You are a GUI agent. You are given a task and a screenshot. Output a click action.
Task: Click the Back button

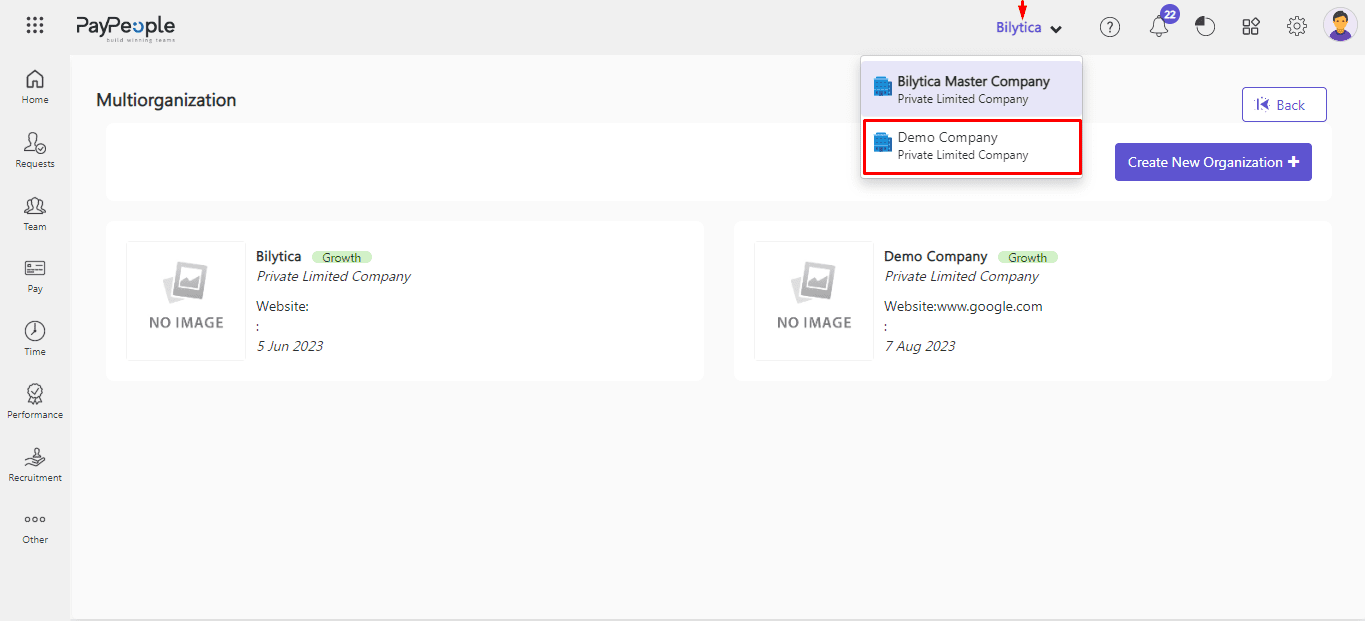coord(1283,105)
